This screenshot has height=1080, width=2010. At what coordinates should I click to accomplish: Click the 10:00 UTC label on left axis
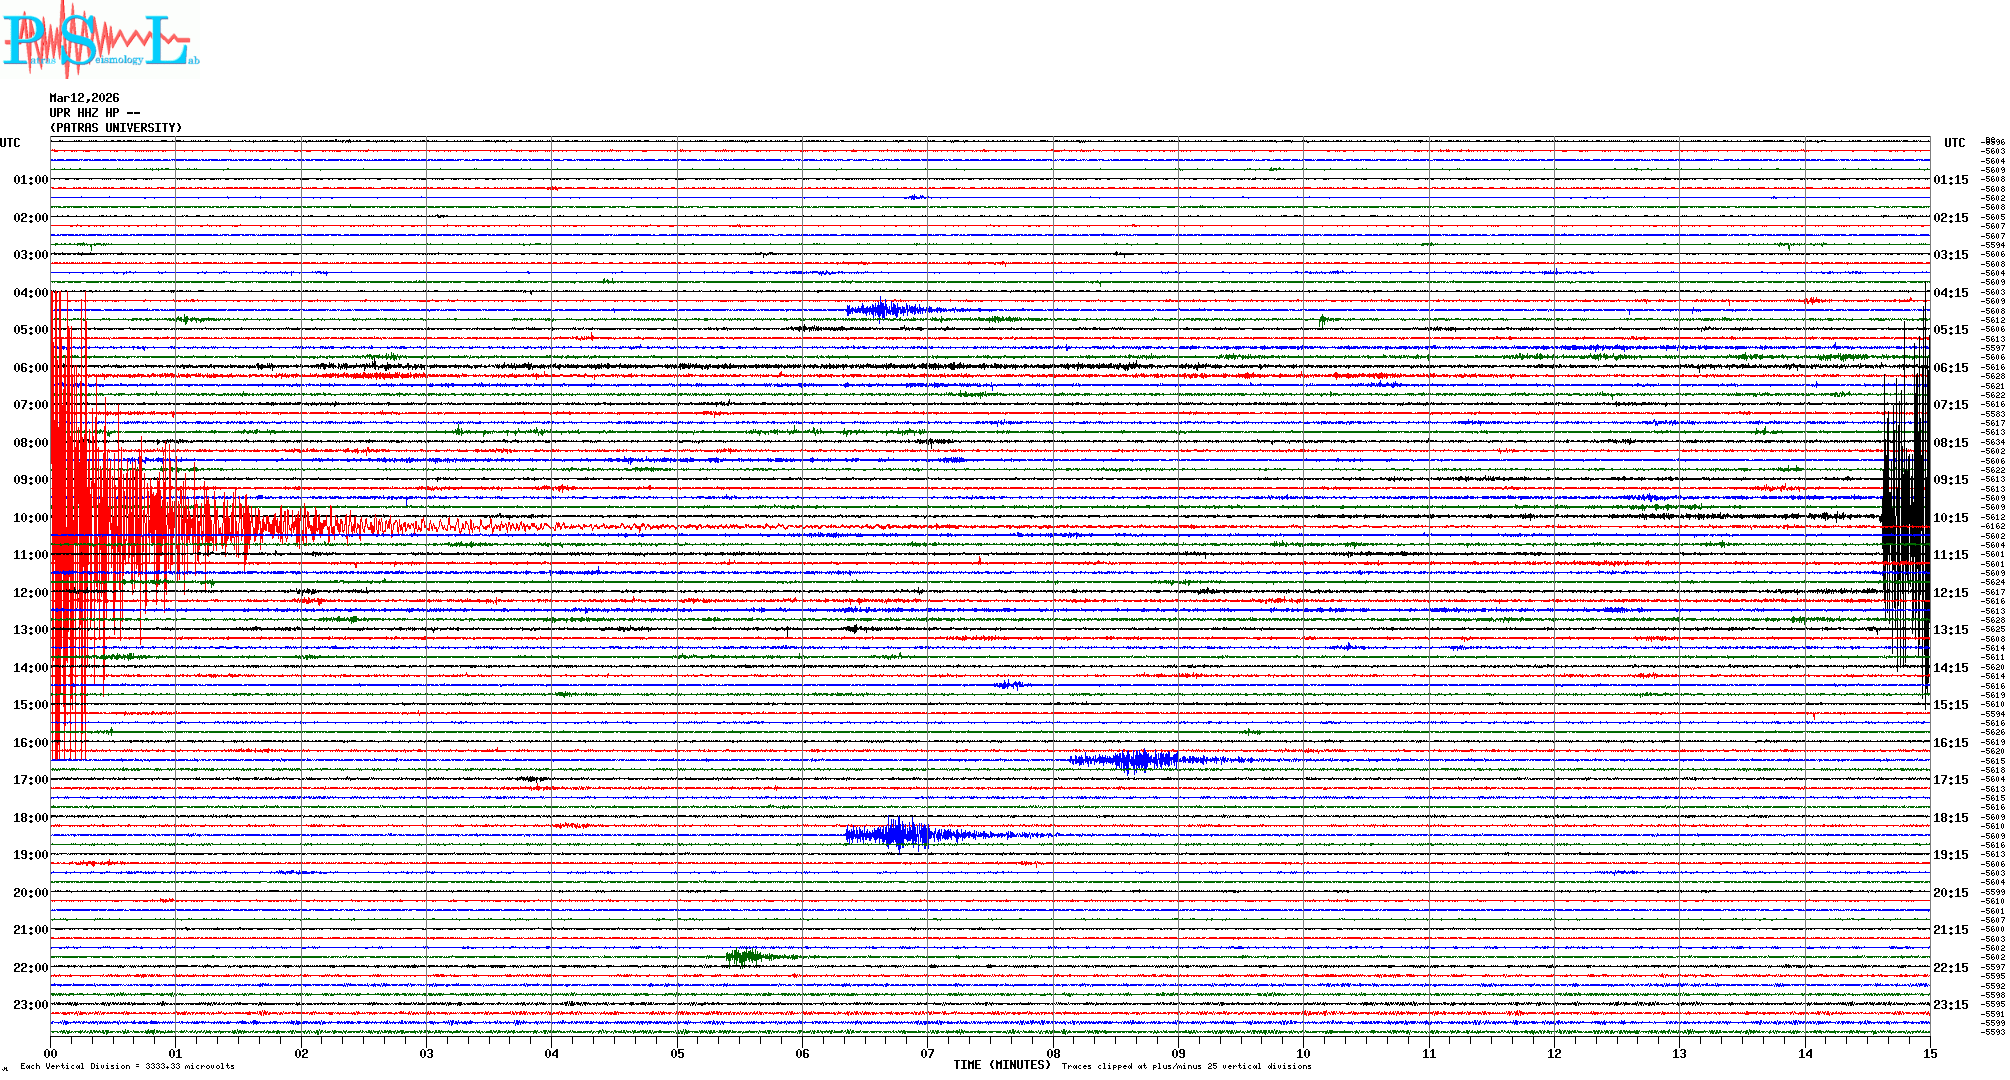click(x=30, y=518)
